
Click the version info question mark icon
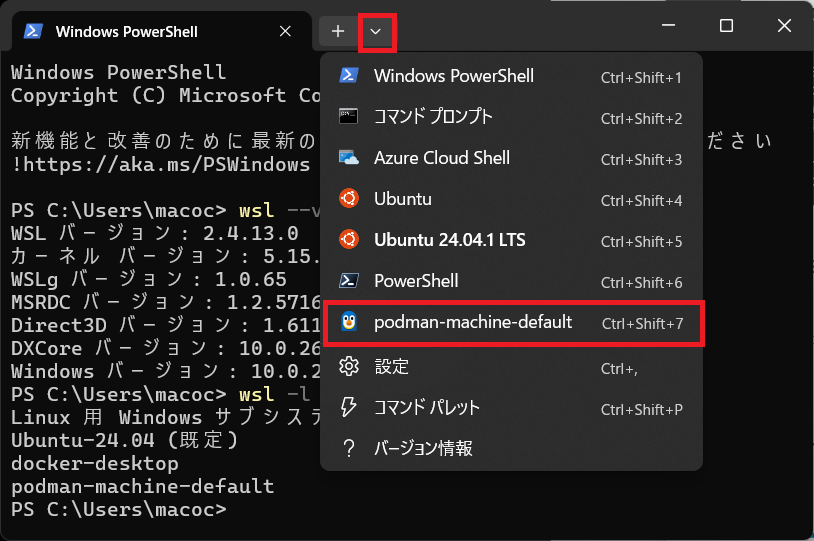point(348,449)
